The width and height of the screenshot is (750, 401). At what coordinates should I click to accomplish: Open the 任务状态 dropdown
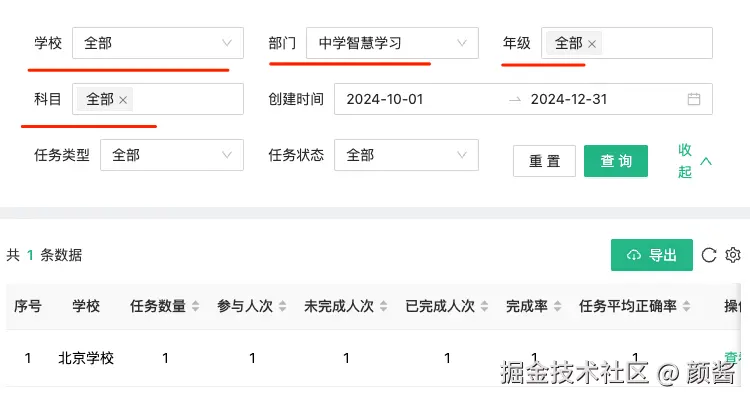406,155
